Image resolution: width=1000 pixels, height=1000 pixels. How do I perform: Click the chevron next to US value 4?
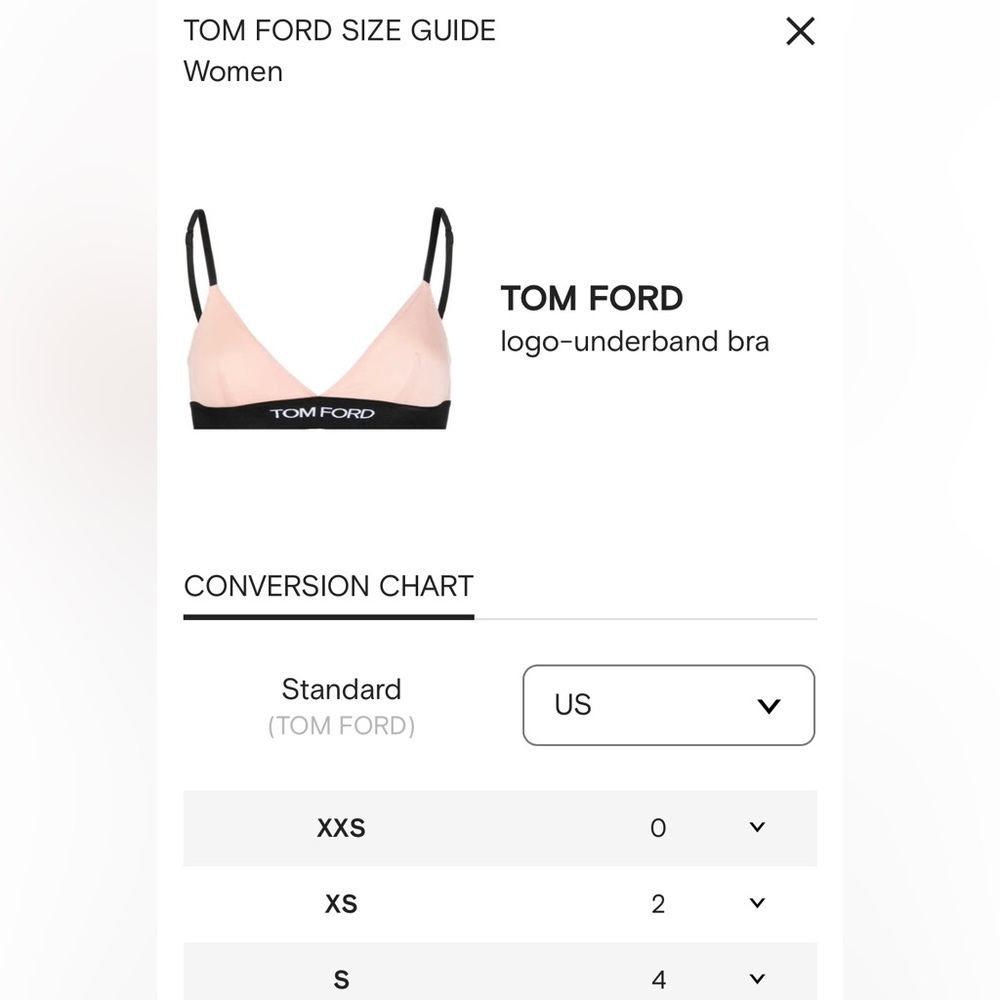point(757,977)
